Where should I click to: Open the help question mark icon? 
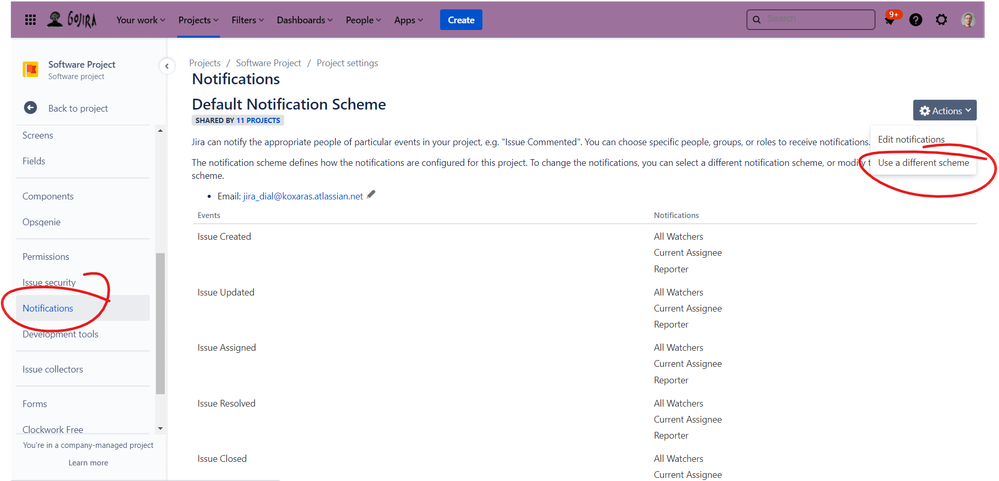point(916,20)
